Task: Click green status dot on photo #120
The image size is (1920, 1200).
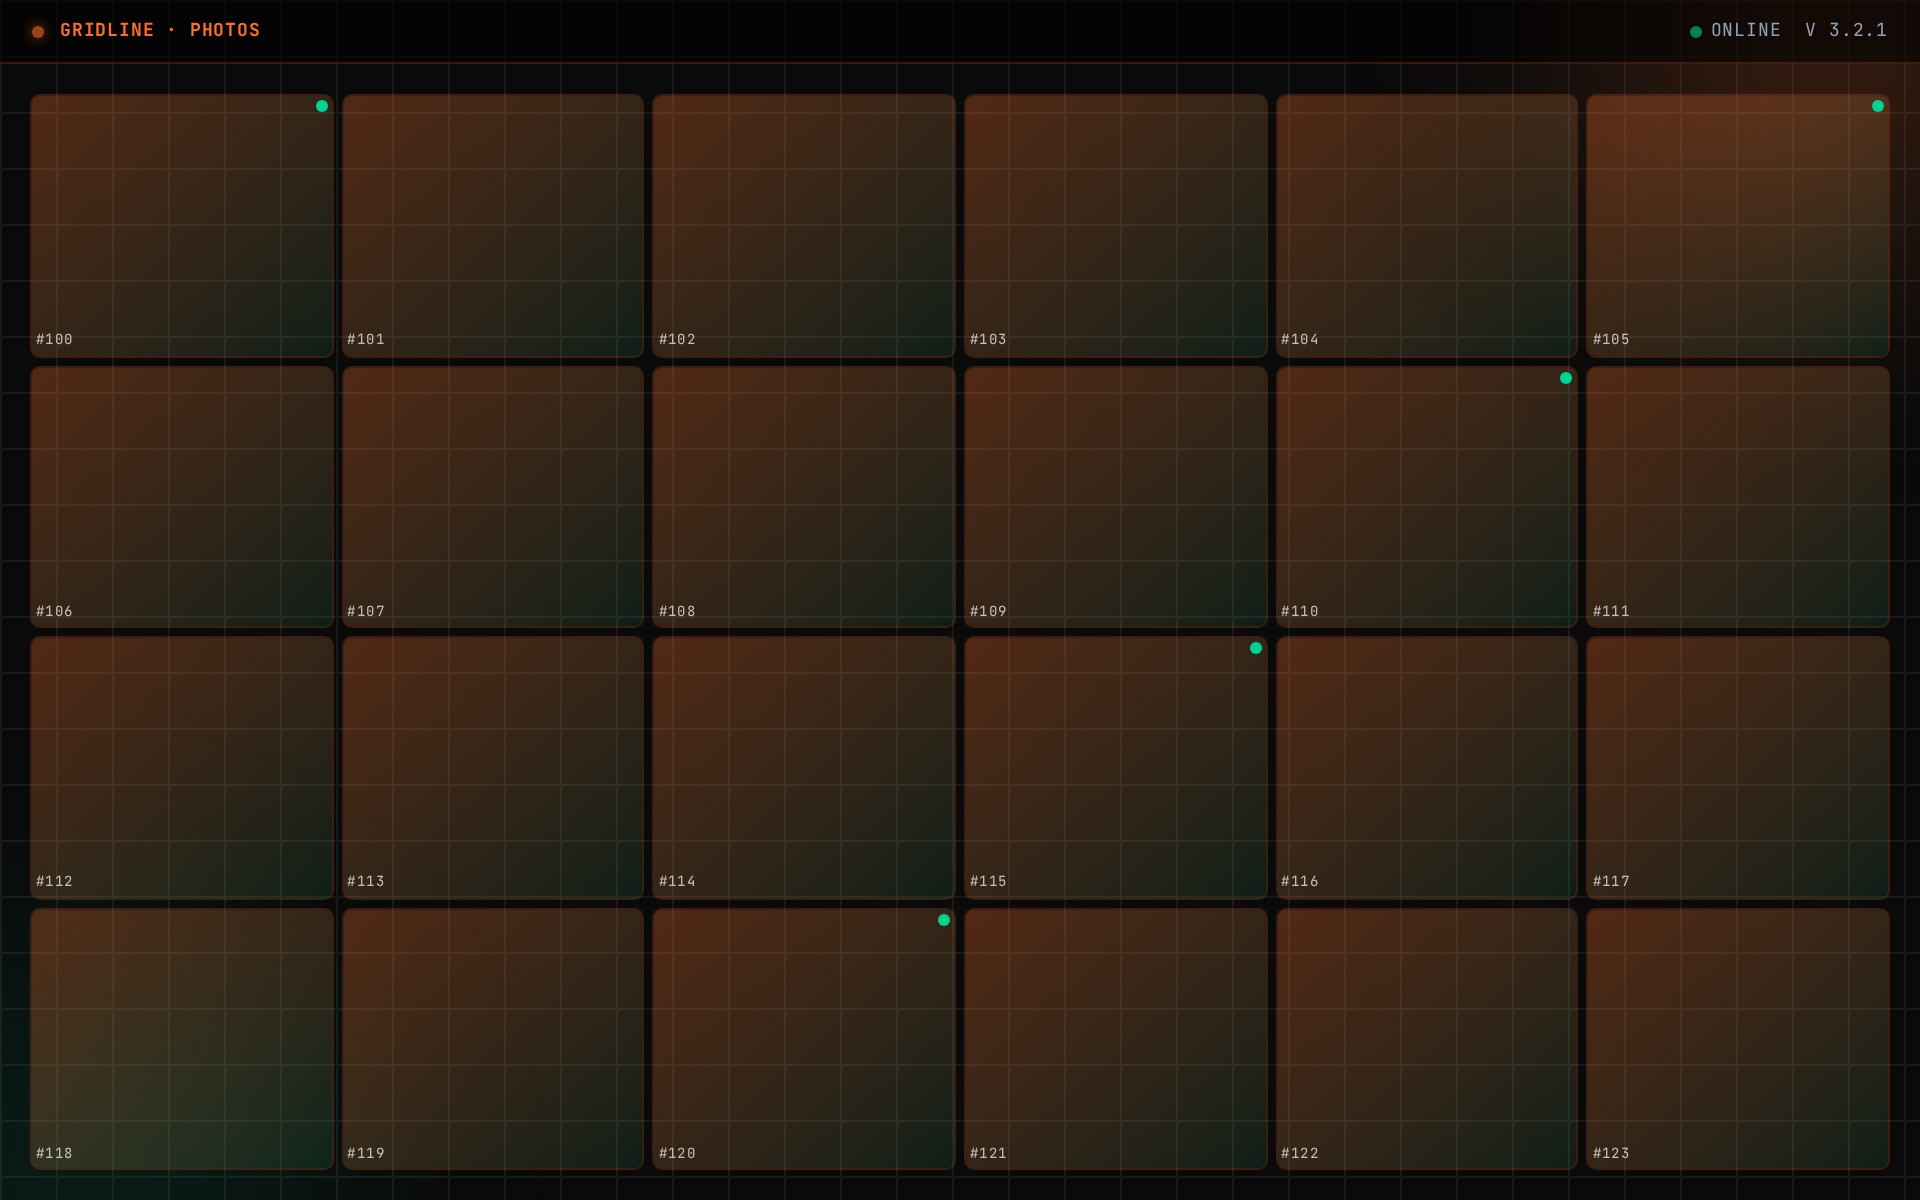Action: point(944,920)
